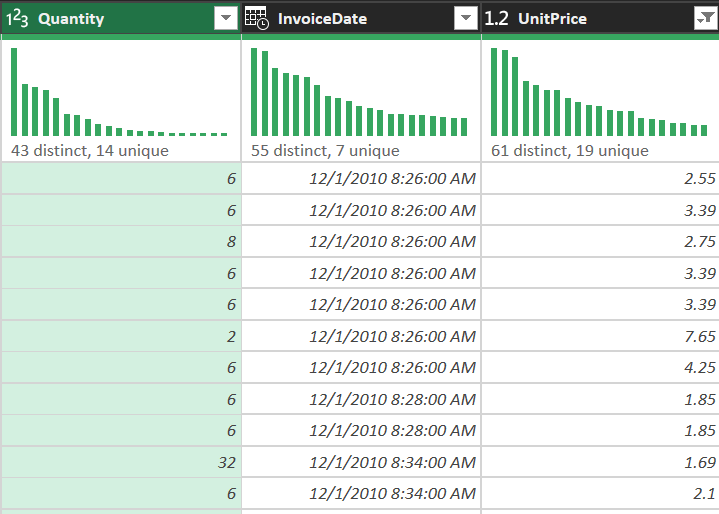Select the UnitPrice column header name
The height and width of the screenshot is (514, 719).
coord(551,19)
